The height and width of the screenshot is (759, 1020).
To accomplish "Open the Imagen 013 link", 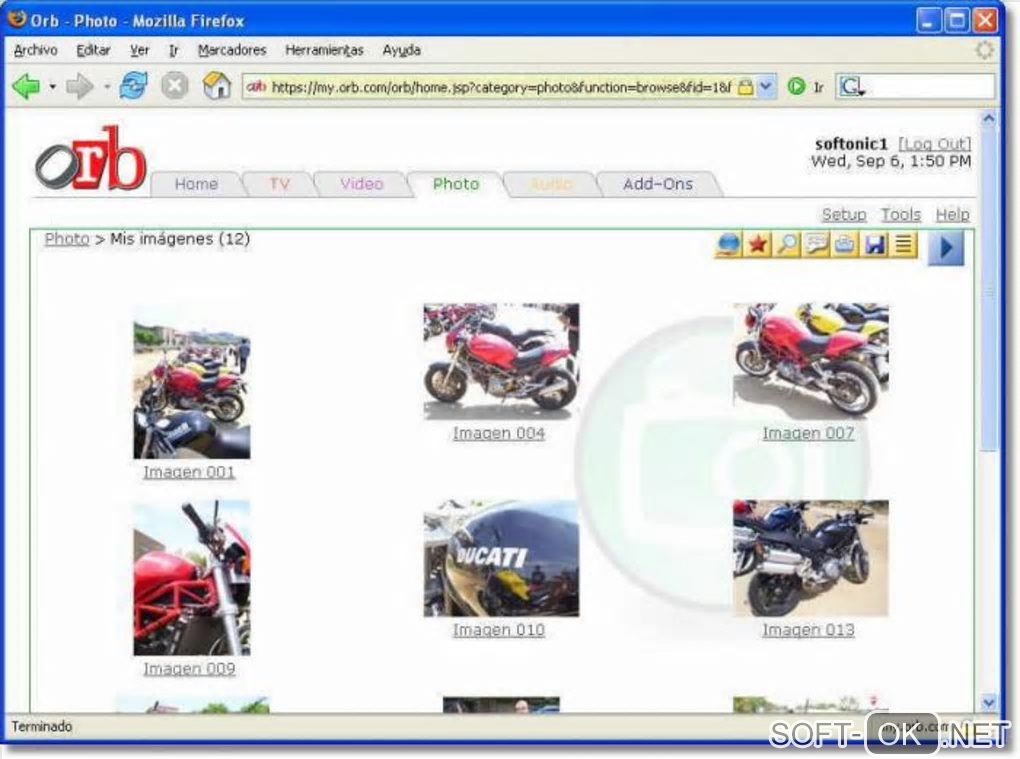I will click(x=809, y=630).
